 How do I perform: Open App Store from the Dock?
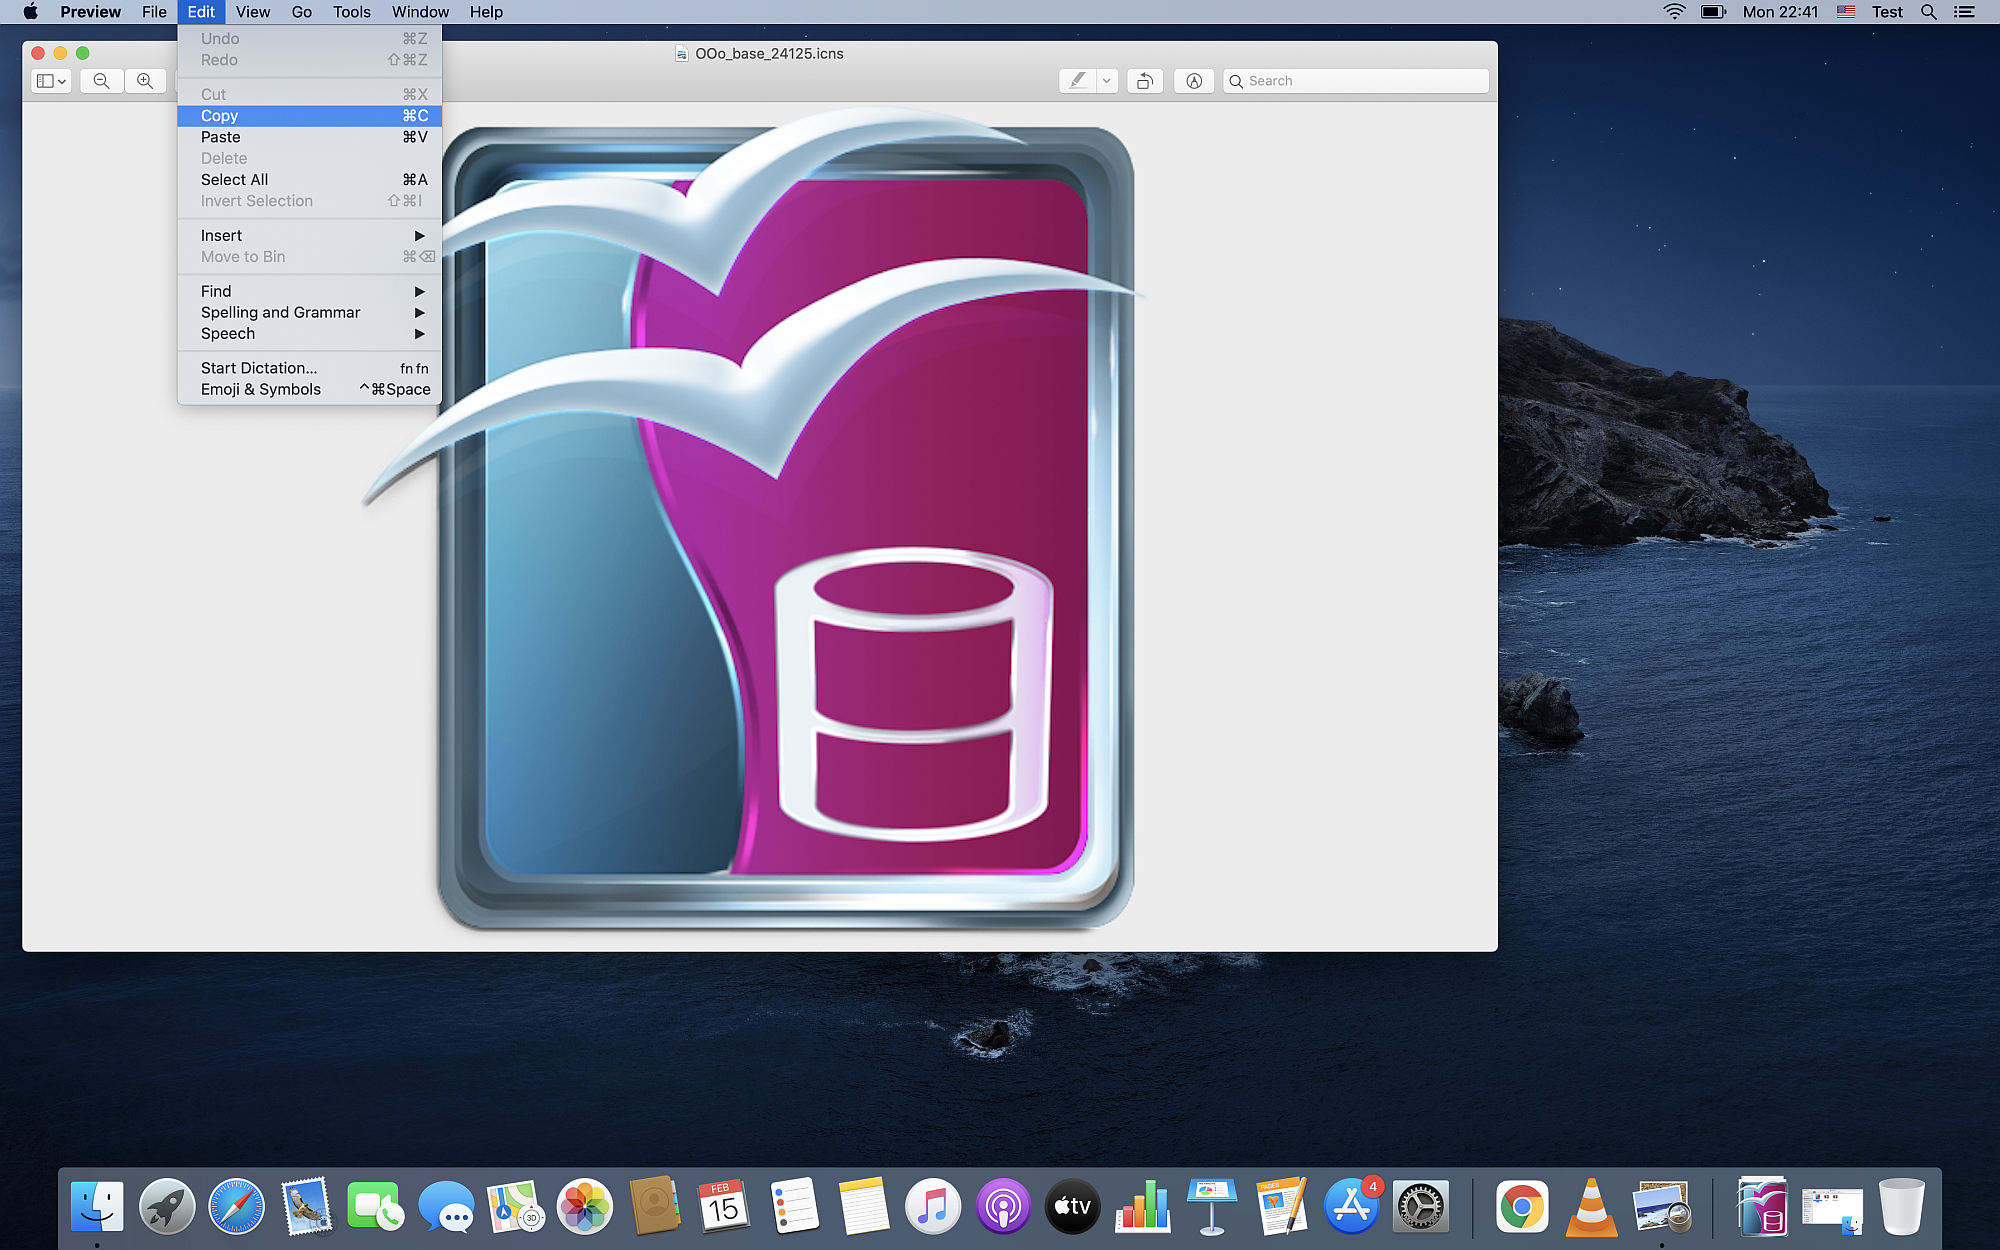(x=1352, y=1206)
